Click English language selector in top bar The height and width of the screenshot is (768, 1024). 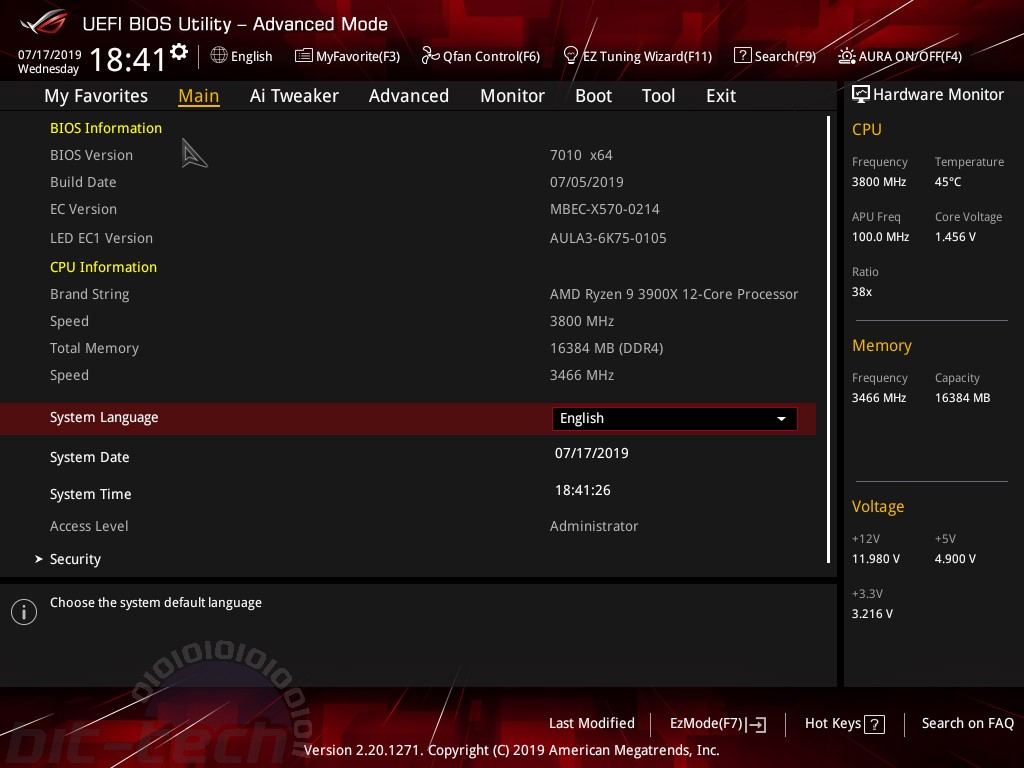point(242,56)
